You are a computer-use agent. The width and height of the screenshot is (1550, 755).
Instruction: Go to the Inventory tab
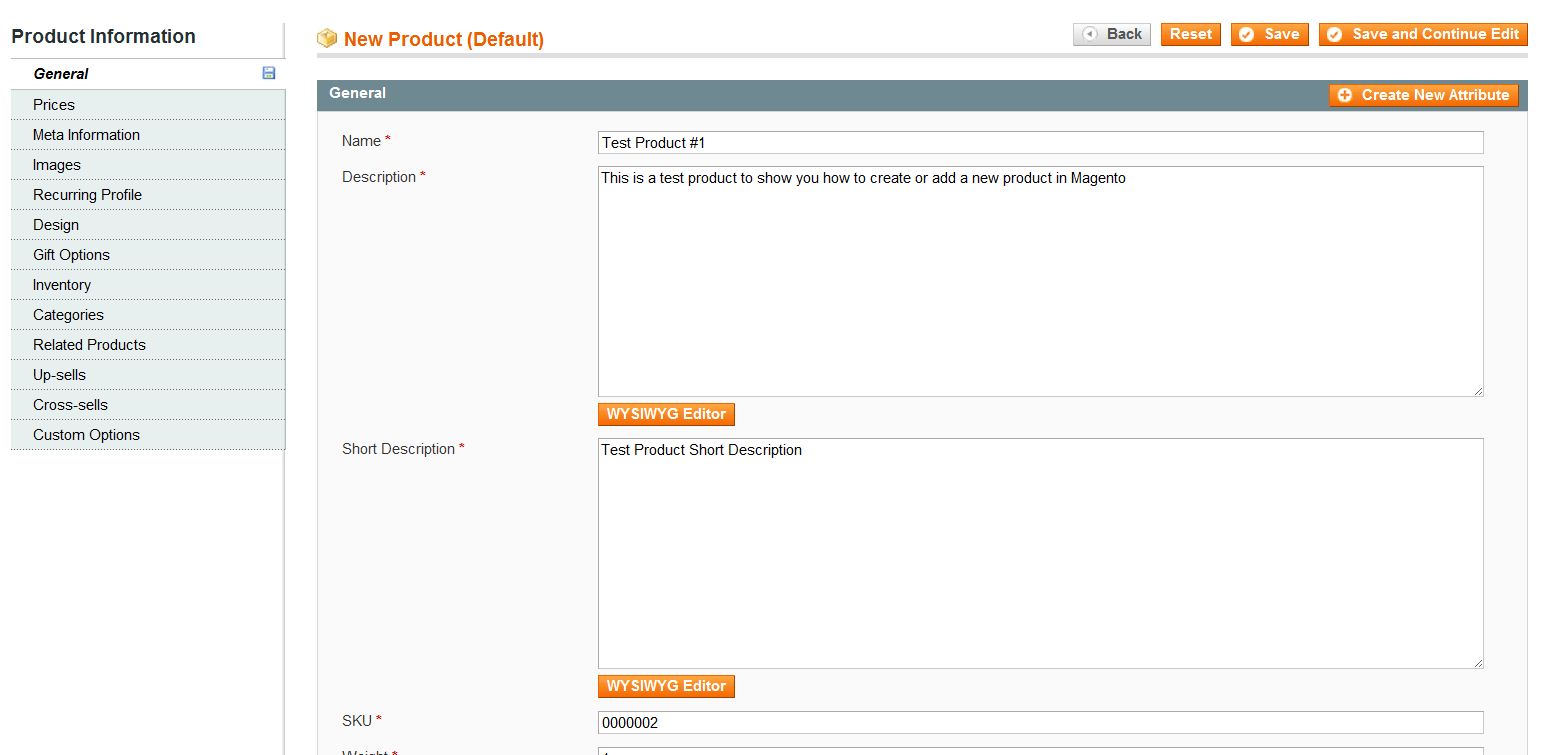[62, 285]
